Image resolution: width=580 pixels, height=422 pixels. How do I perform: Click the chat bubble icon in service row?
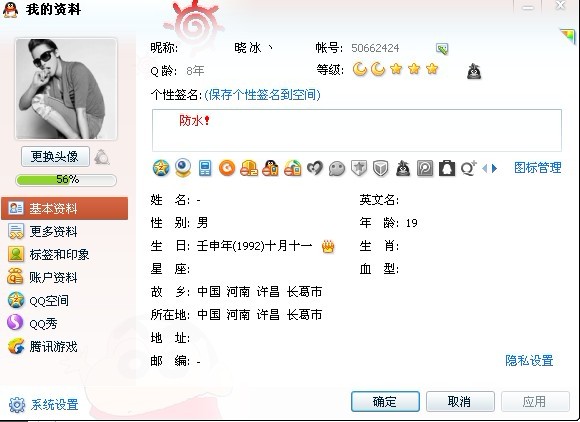(337, 169)
